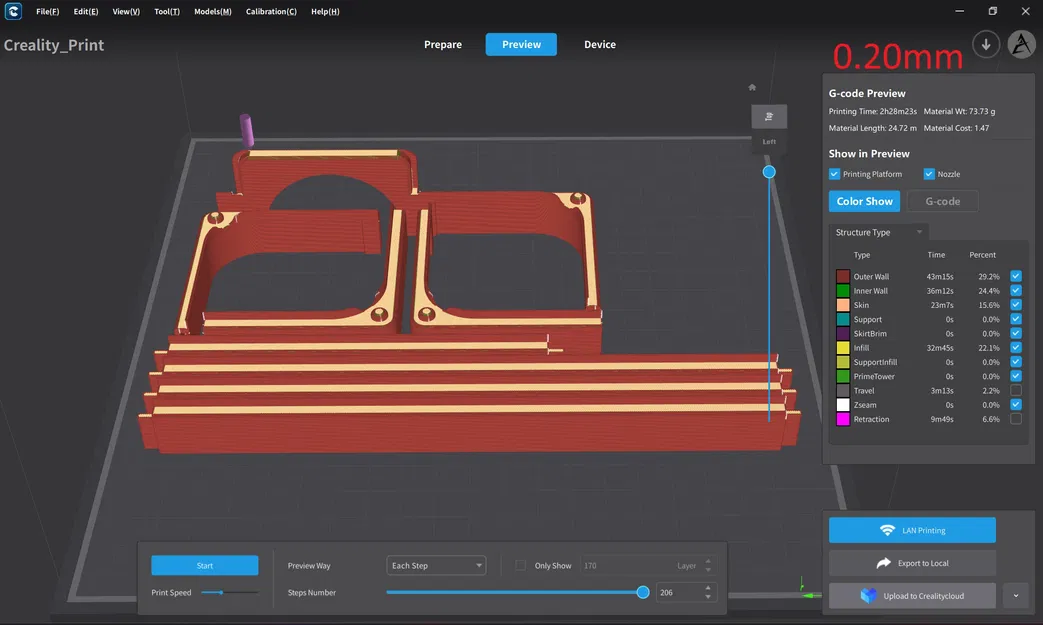Open the user account avatar icon

pyautogui.click(x=1021, y=45)
